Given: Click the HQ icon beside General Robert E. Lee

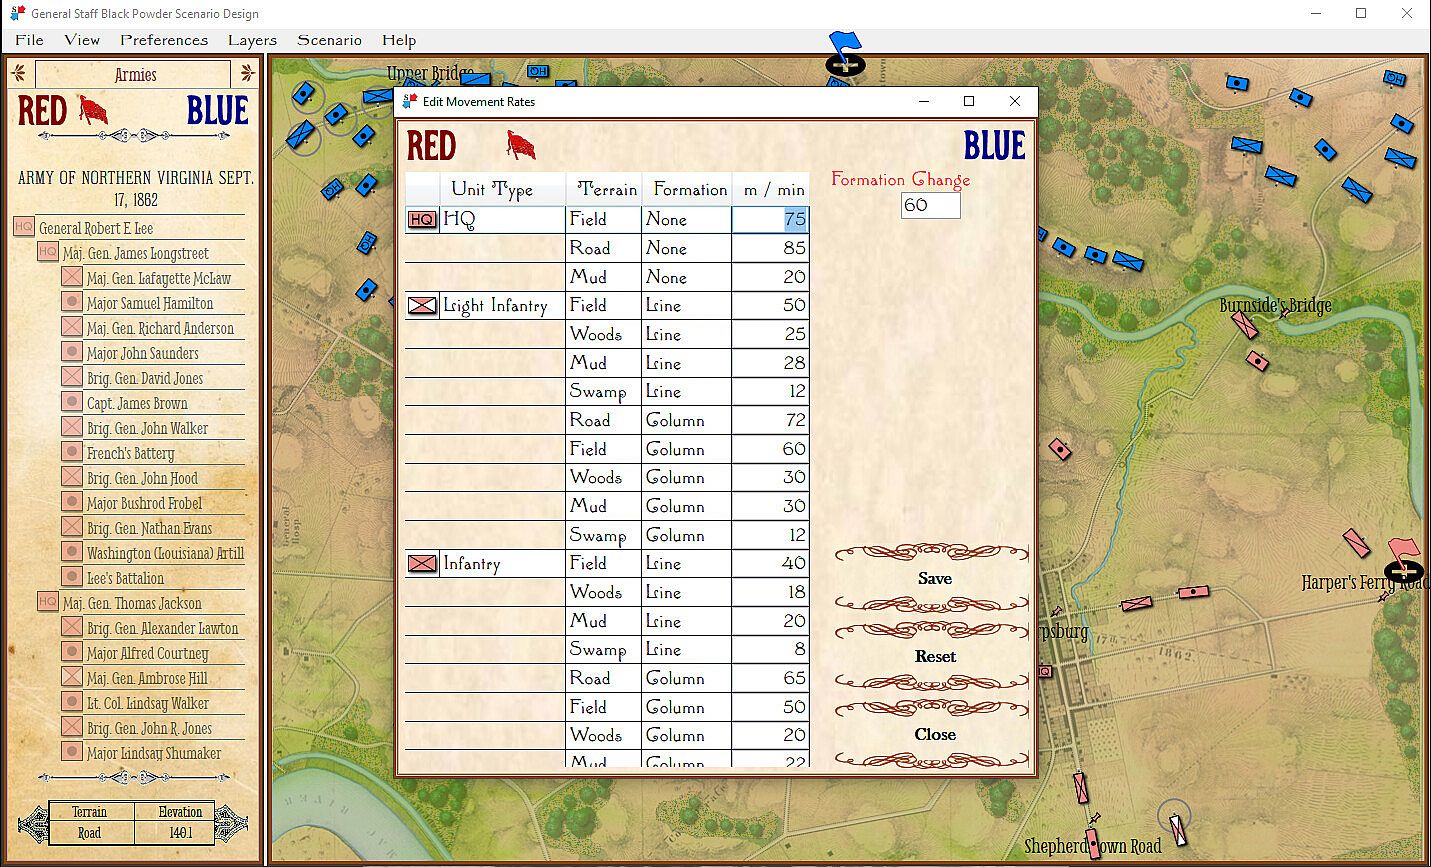Looking at the screenshot, I should coord(24,227).
